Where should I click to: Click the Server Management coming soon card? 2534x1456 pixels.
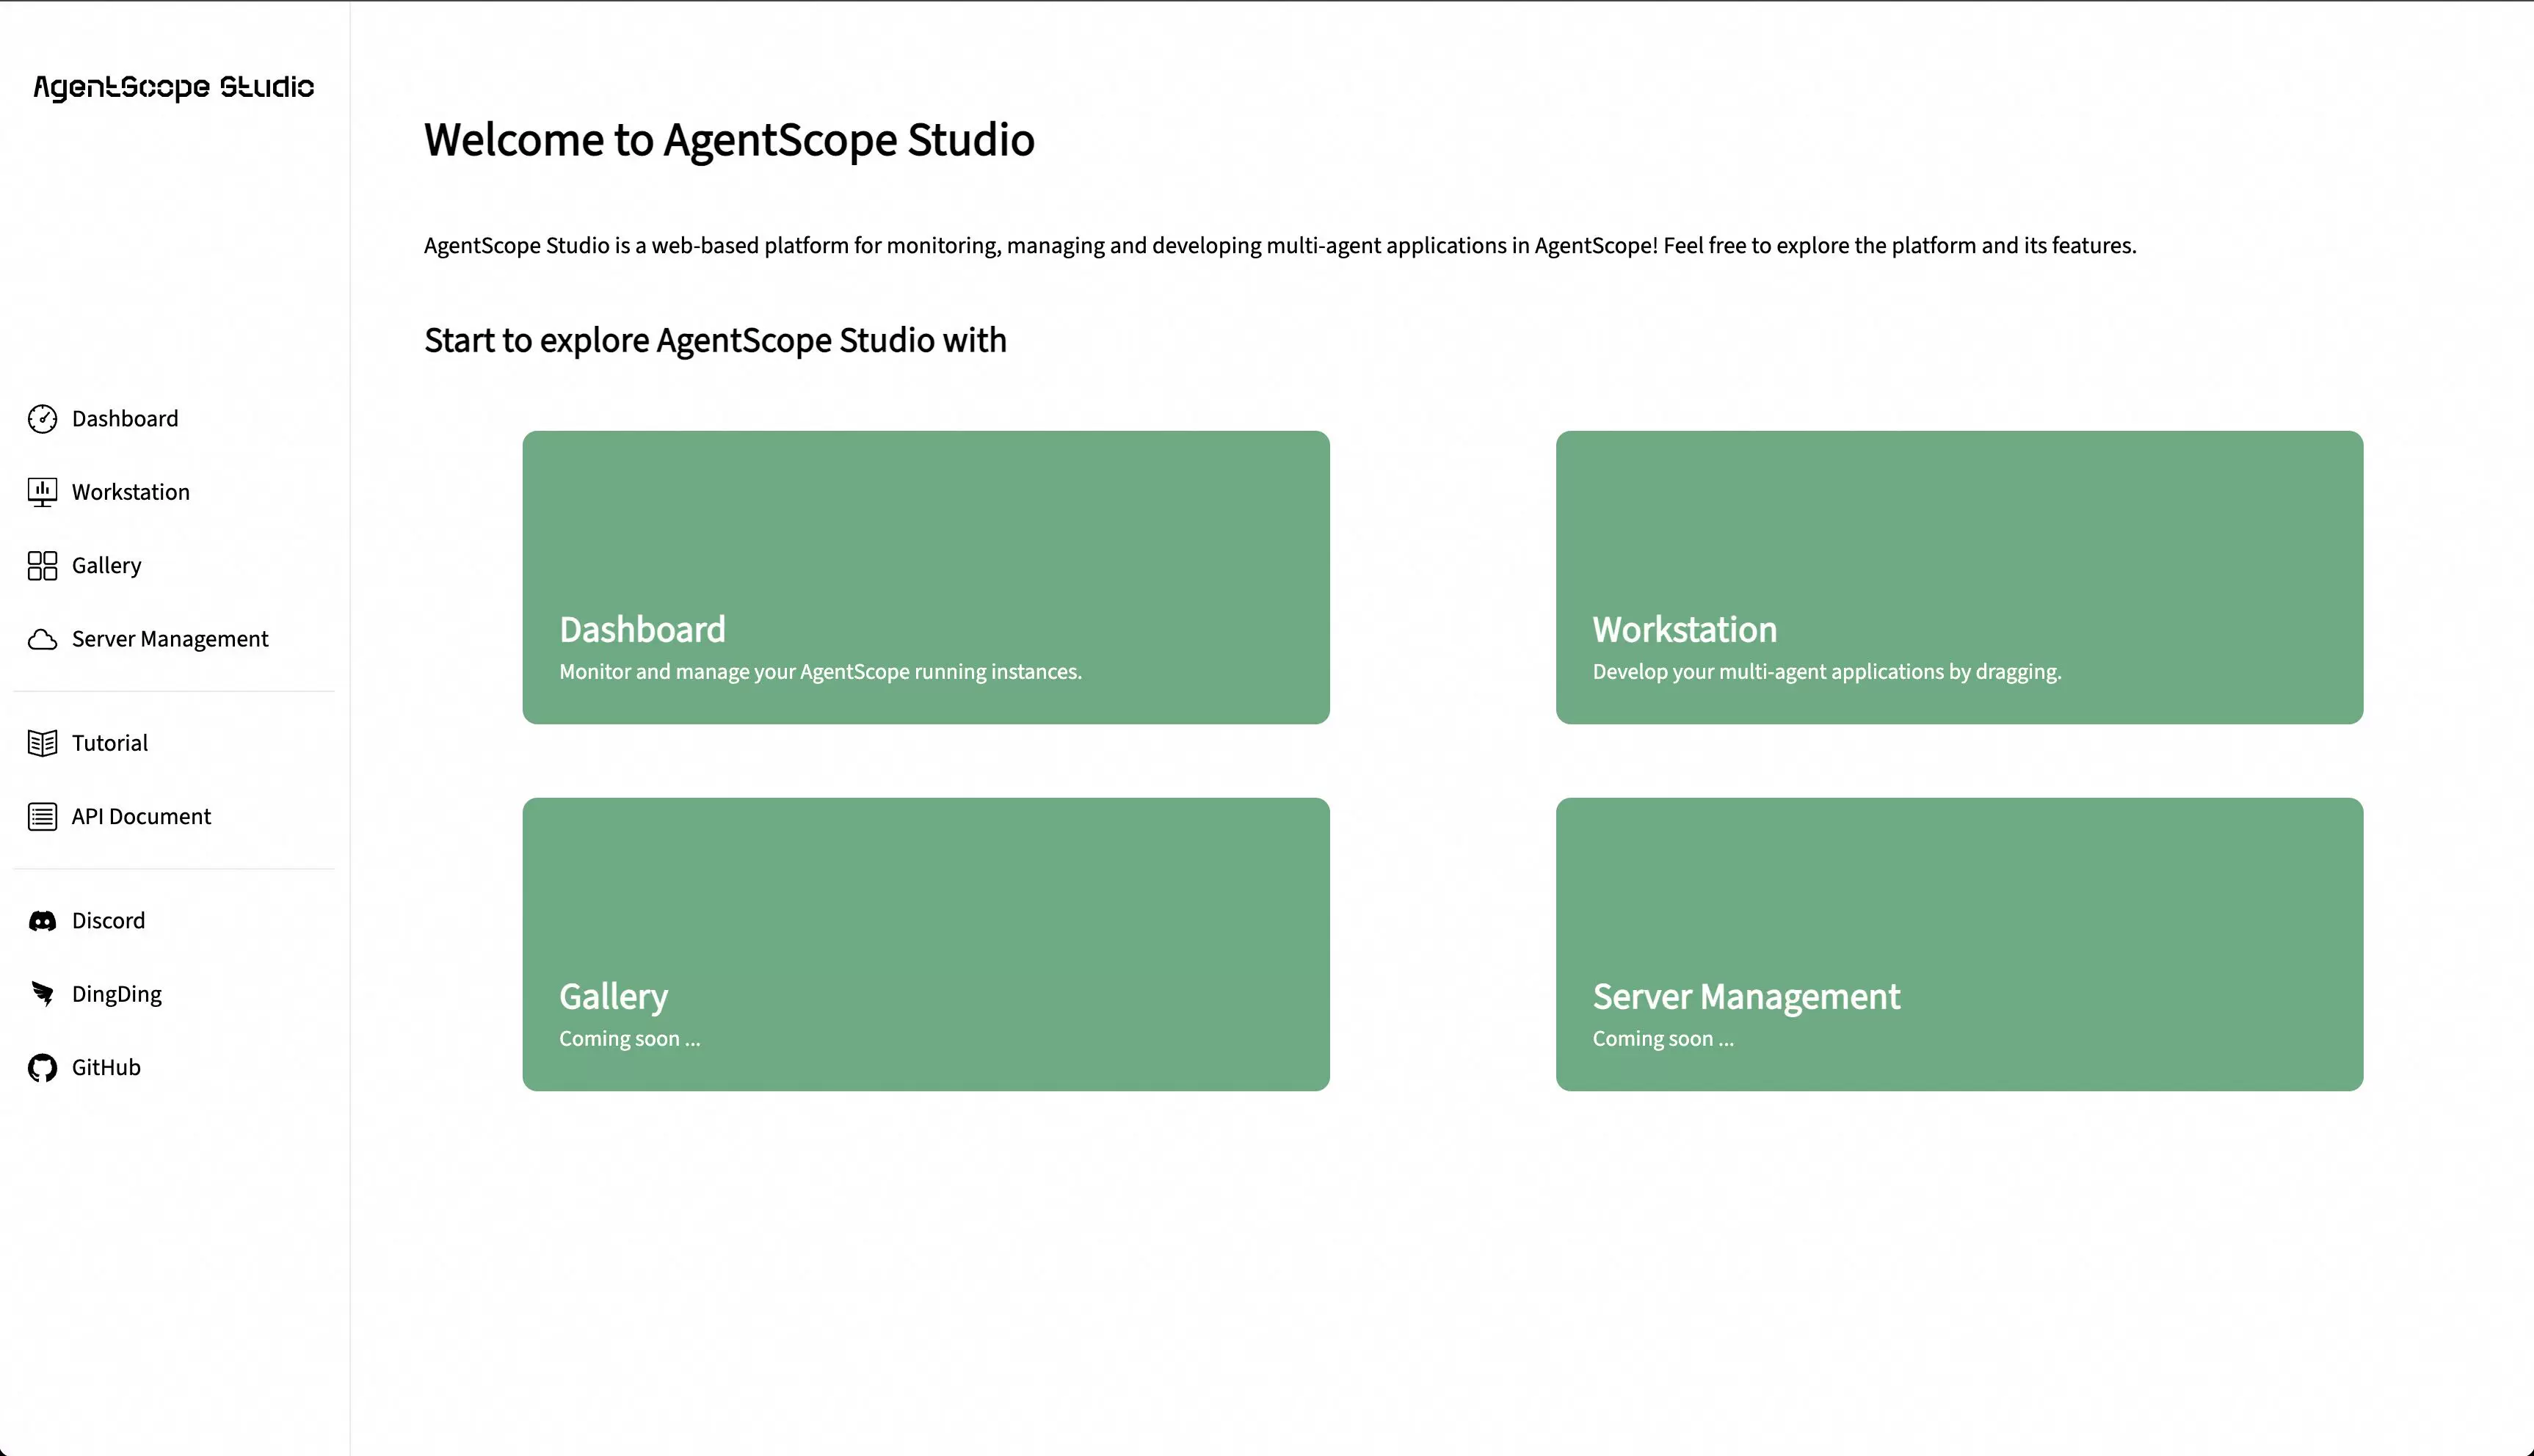(1958, 943)
